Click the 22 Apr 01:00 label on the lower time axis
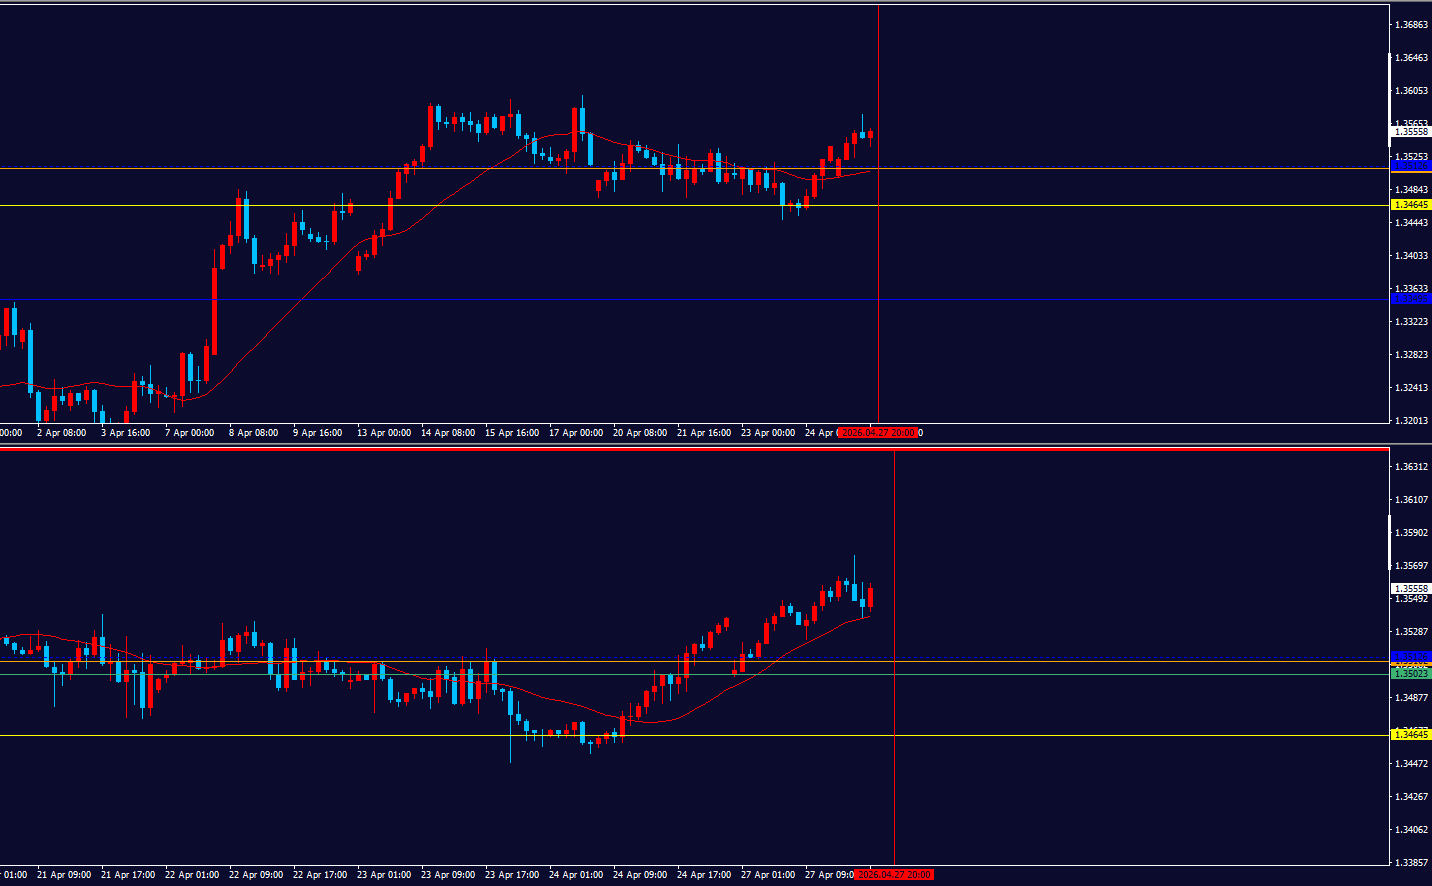This screenshot has width=1432, height=886. point(192,875)
